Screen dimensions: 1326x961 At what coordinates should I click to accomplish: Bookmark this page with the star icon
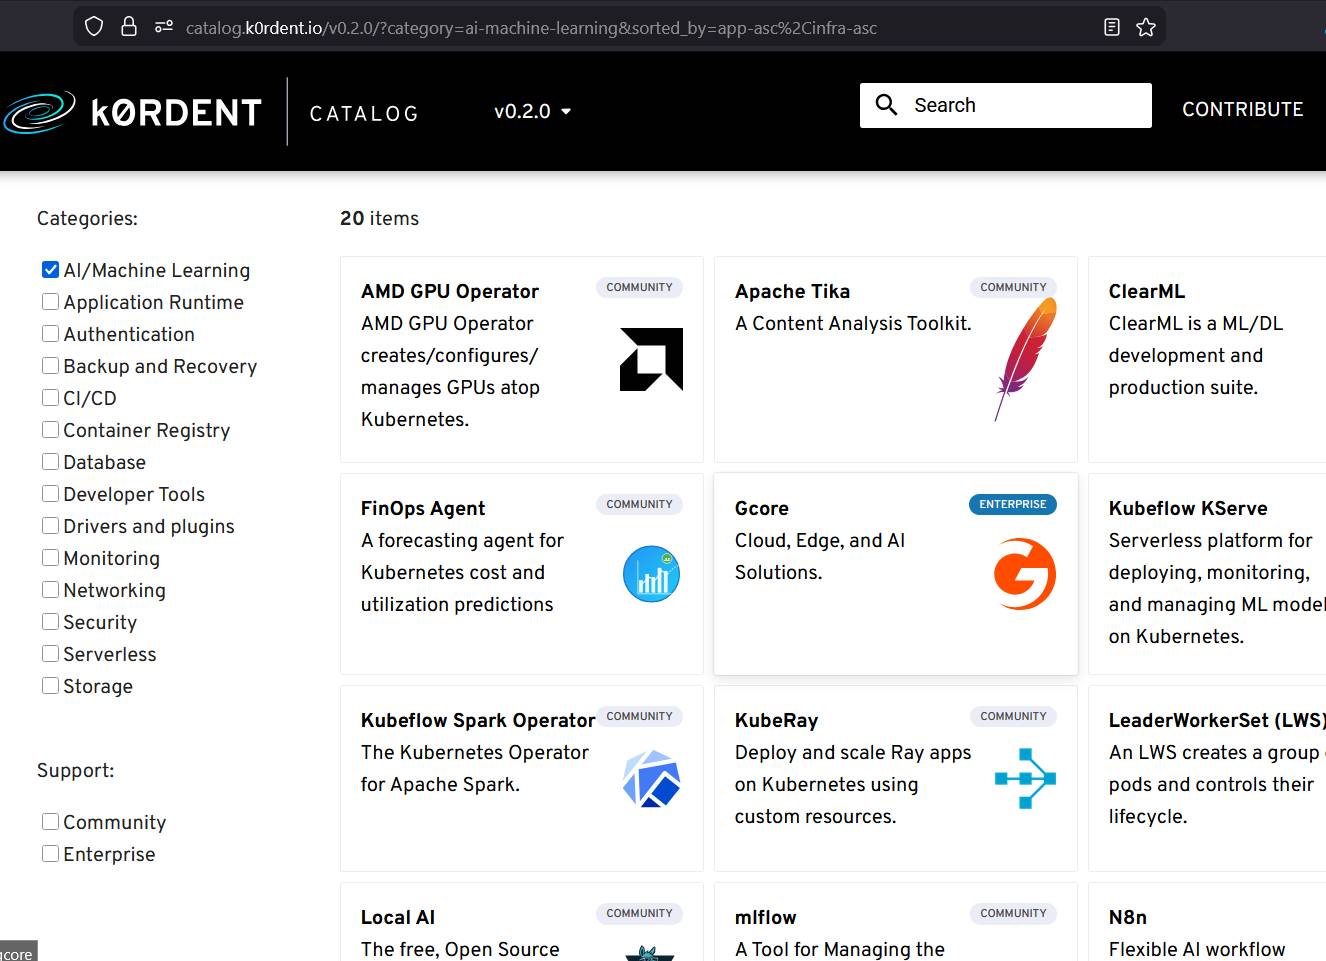click(x=1146, y=27)
